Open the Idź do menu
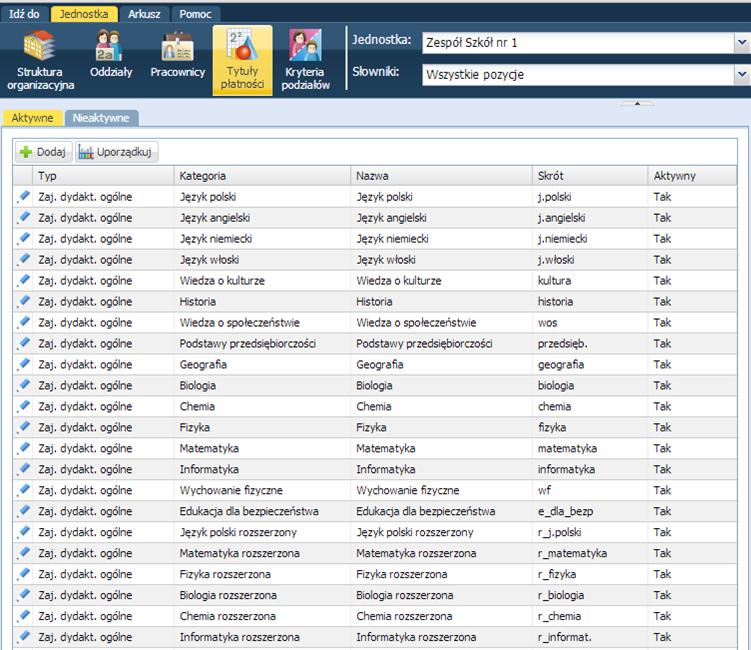751x650 pixels. (x=24, y=14)
